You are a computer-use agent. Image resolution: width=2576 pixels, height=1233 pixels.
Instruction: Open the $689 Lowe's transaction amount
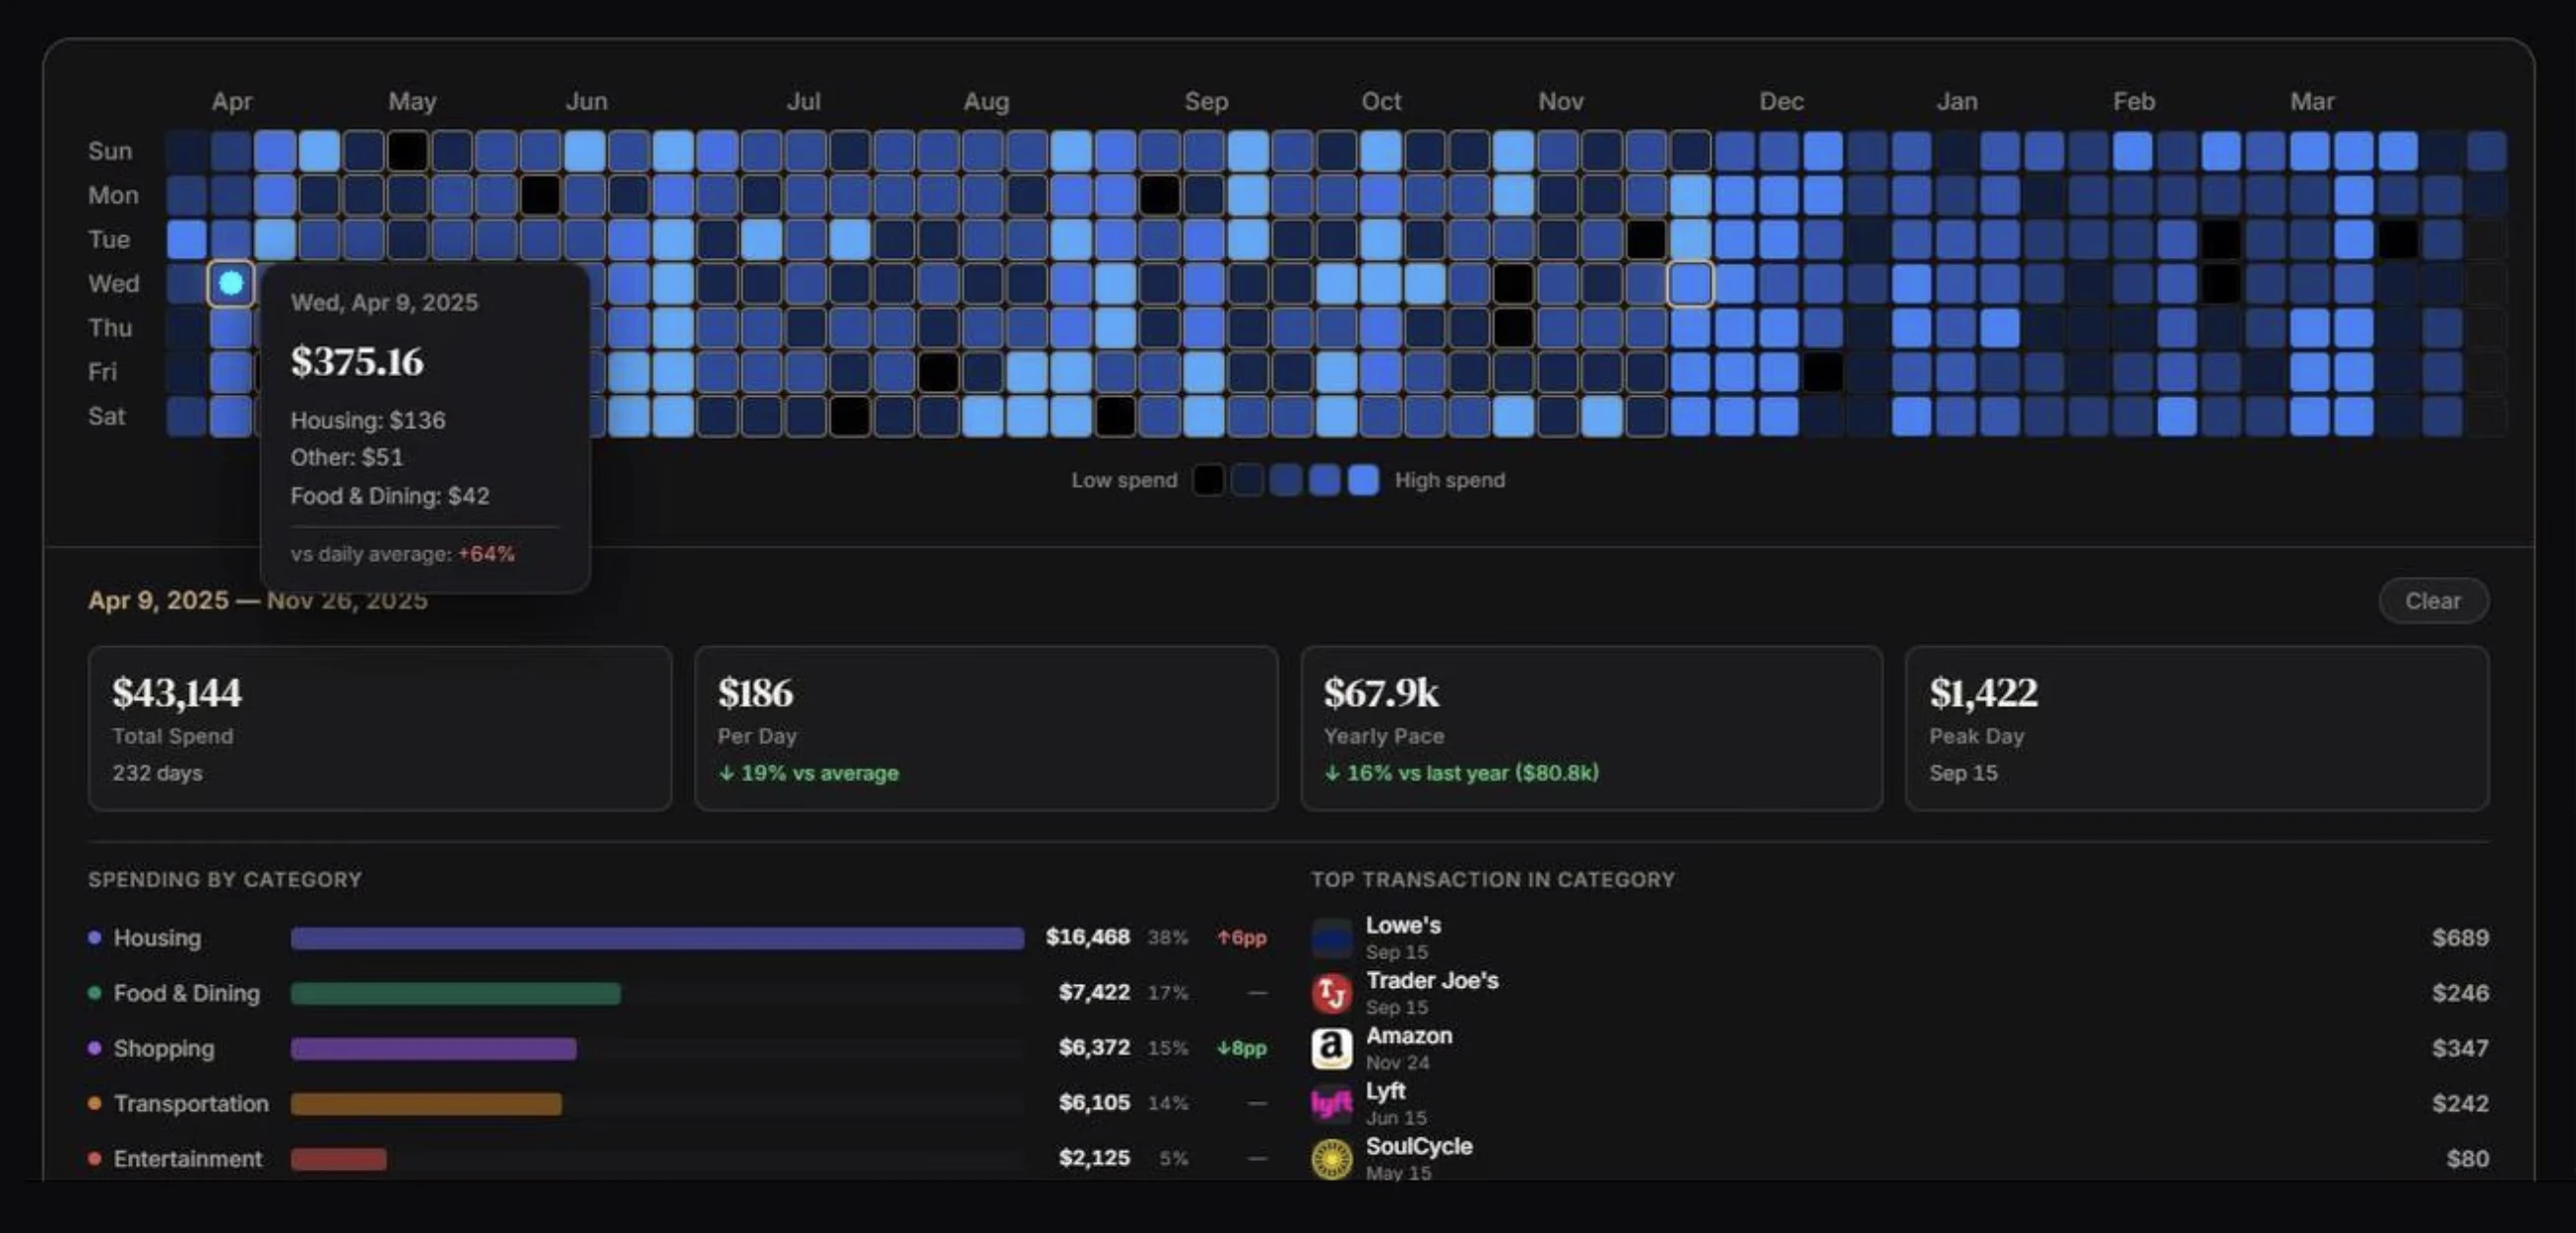pos(2463,938)
